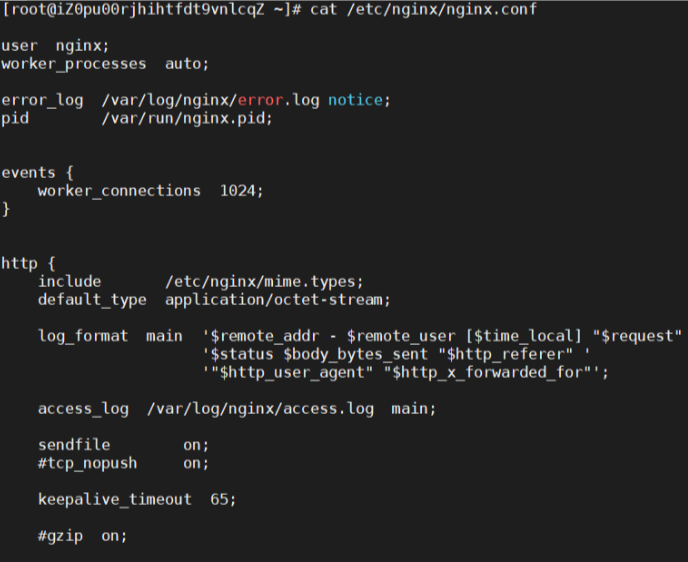688x562 pixels.
Task: Click the 'user nginx;' line
Action: click(x=55, y=46)
